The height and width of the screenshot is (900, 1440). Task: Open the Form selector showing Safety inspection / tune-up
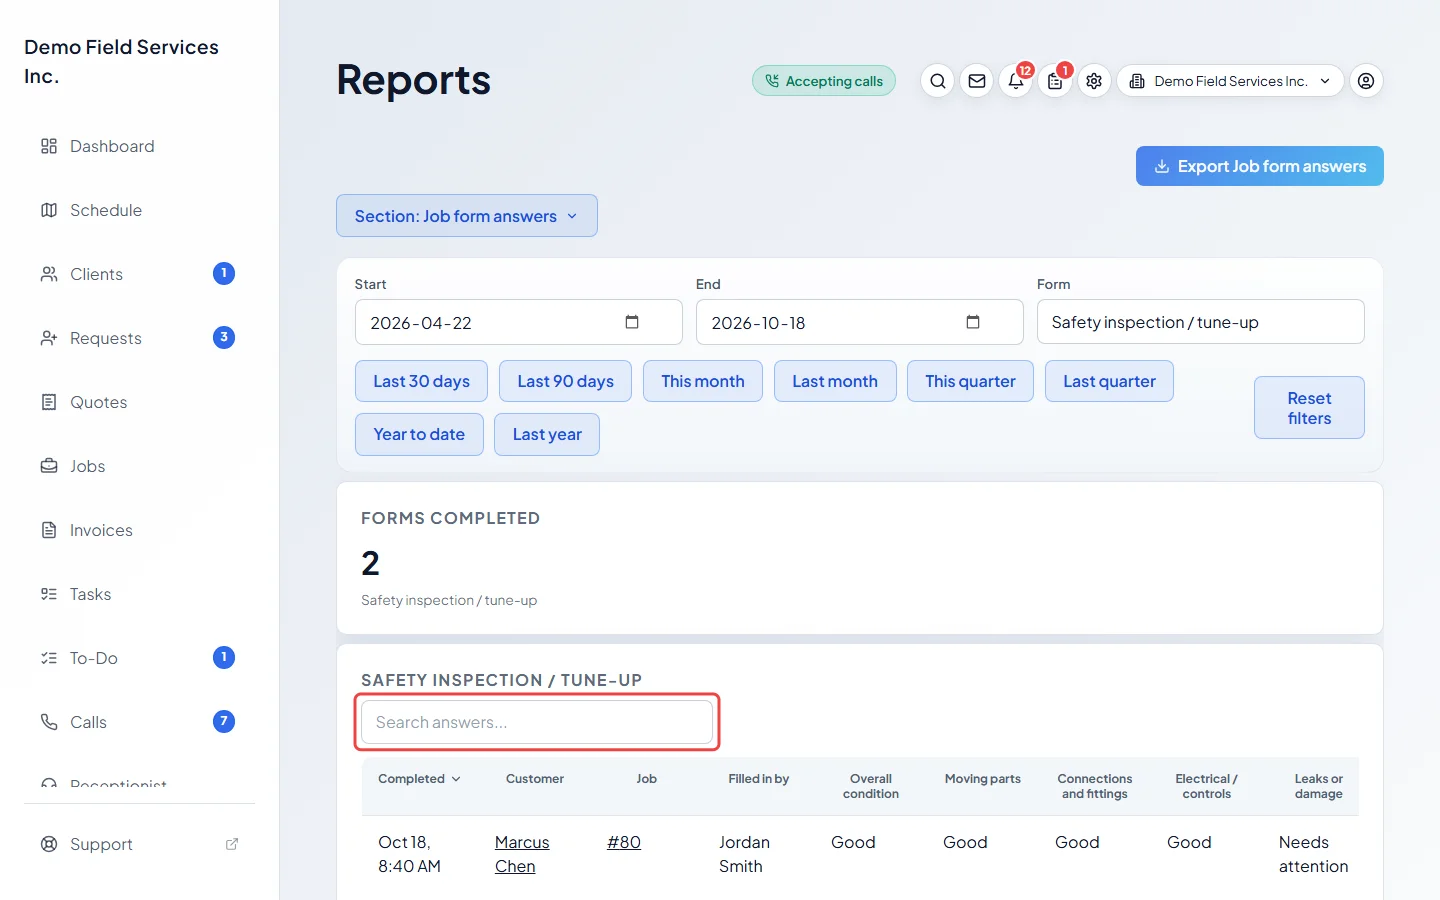point(1200,322)
